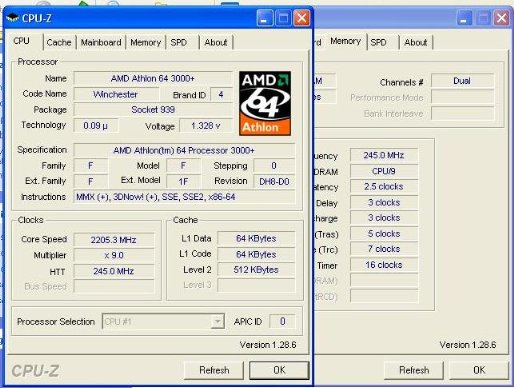Open the About tab in front window

[x=216, y=42]
